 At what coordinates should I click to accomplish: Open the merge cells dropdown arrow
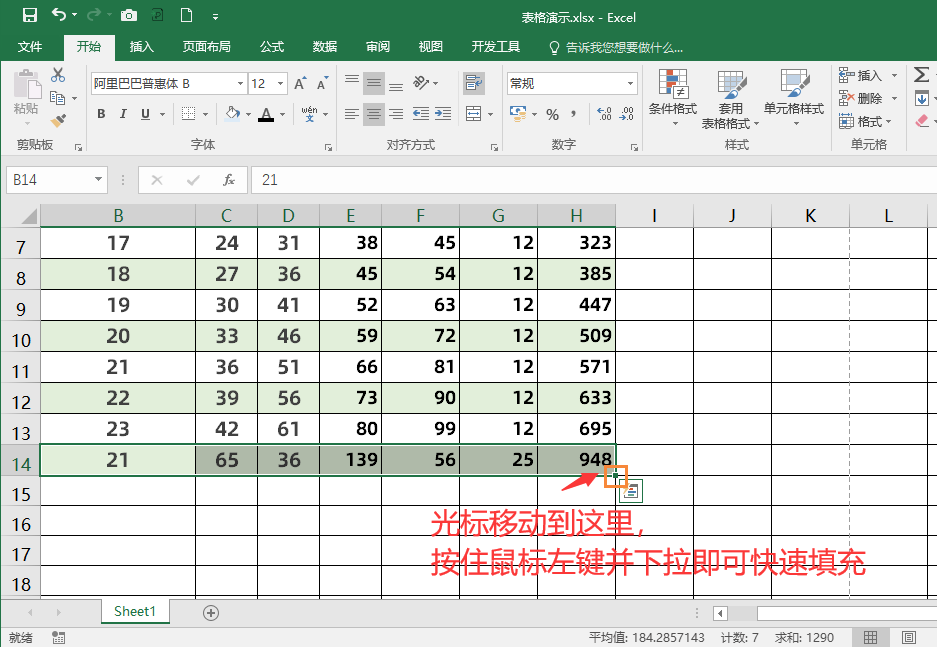[490, 114]
